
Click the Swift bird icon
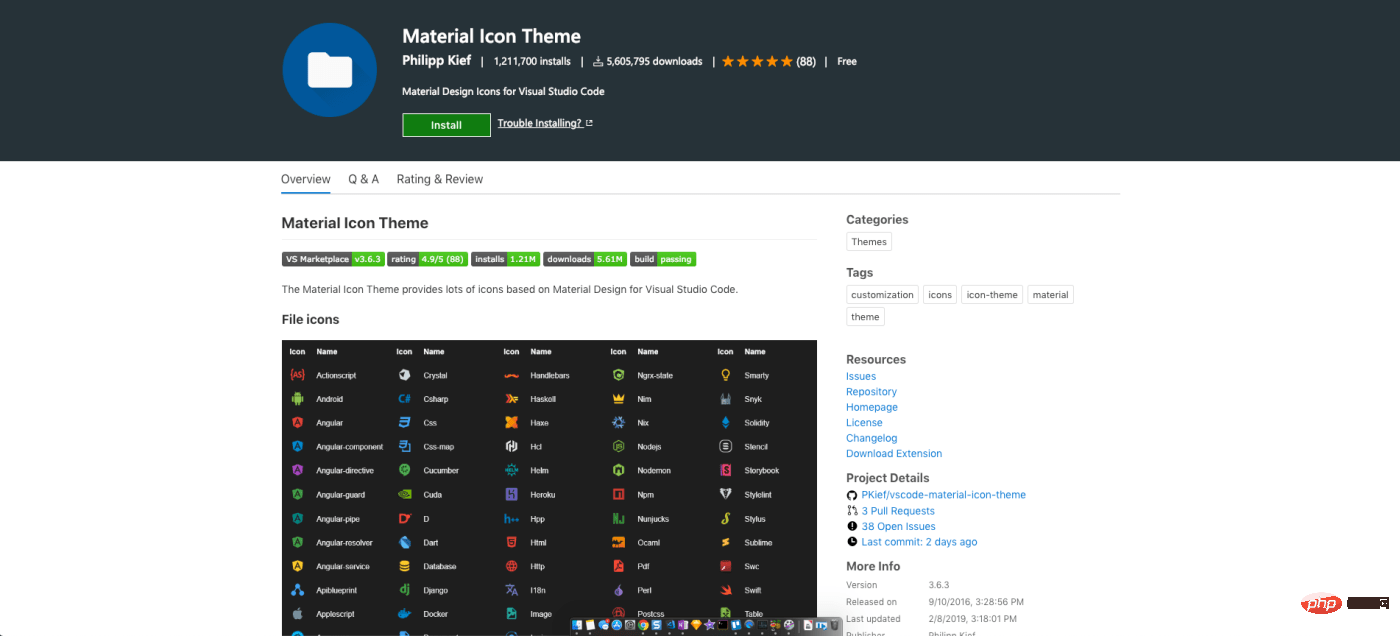(725, 590)
